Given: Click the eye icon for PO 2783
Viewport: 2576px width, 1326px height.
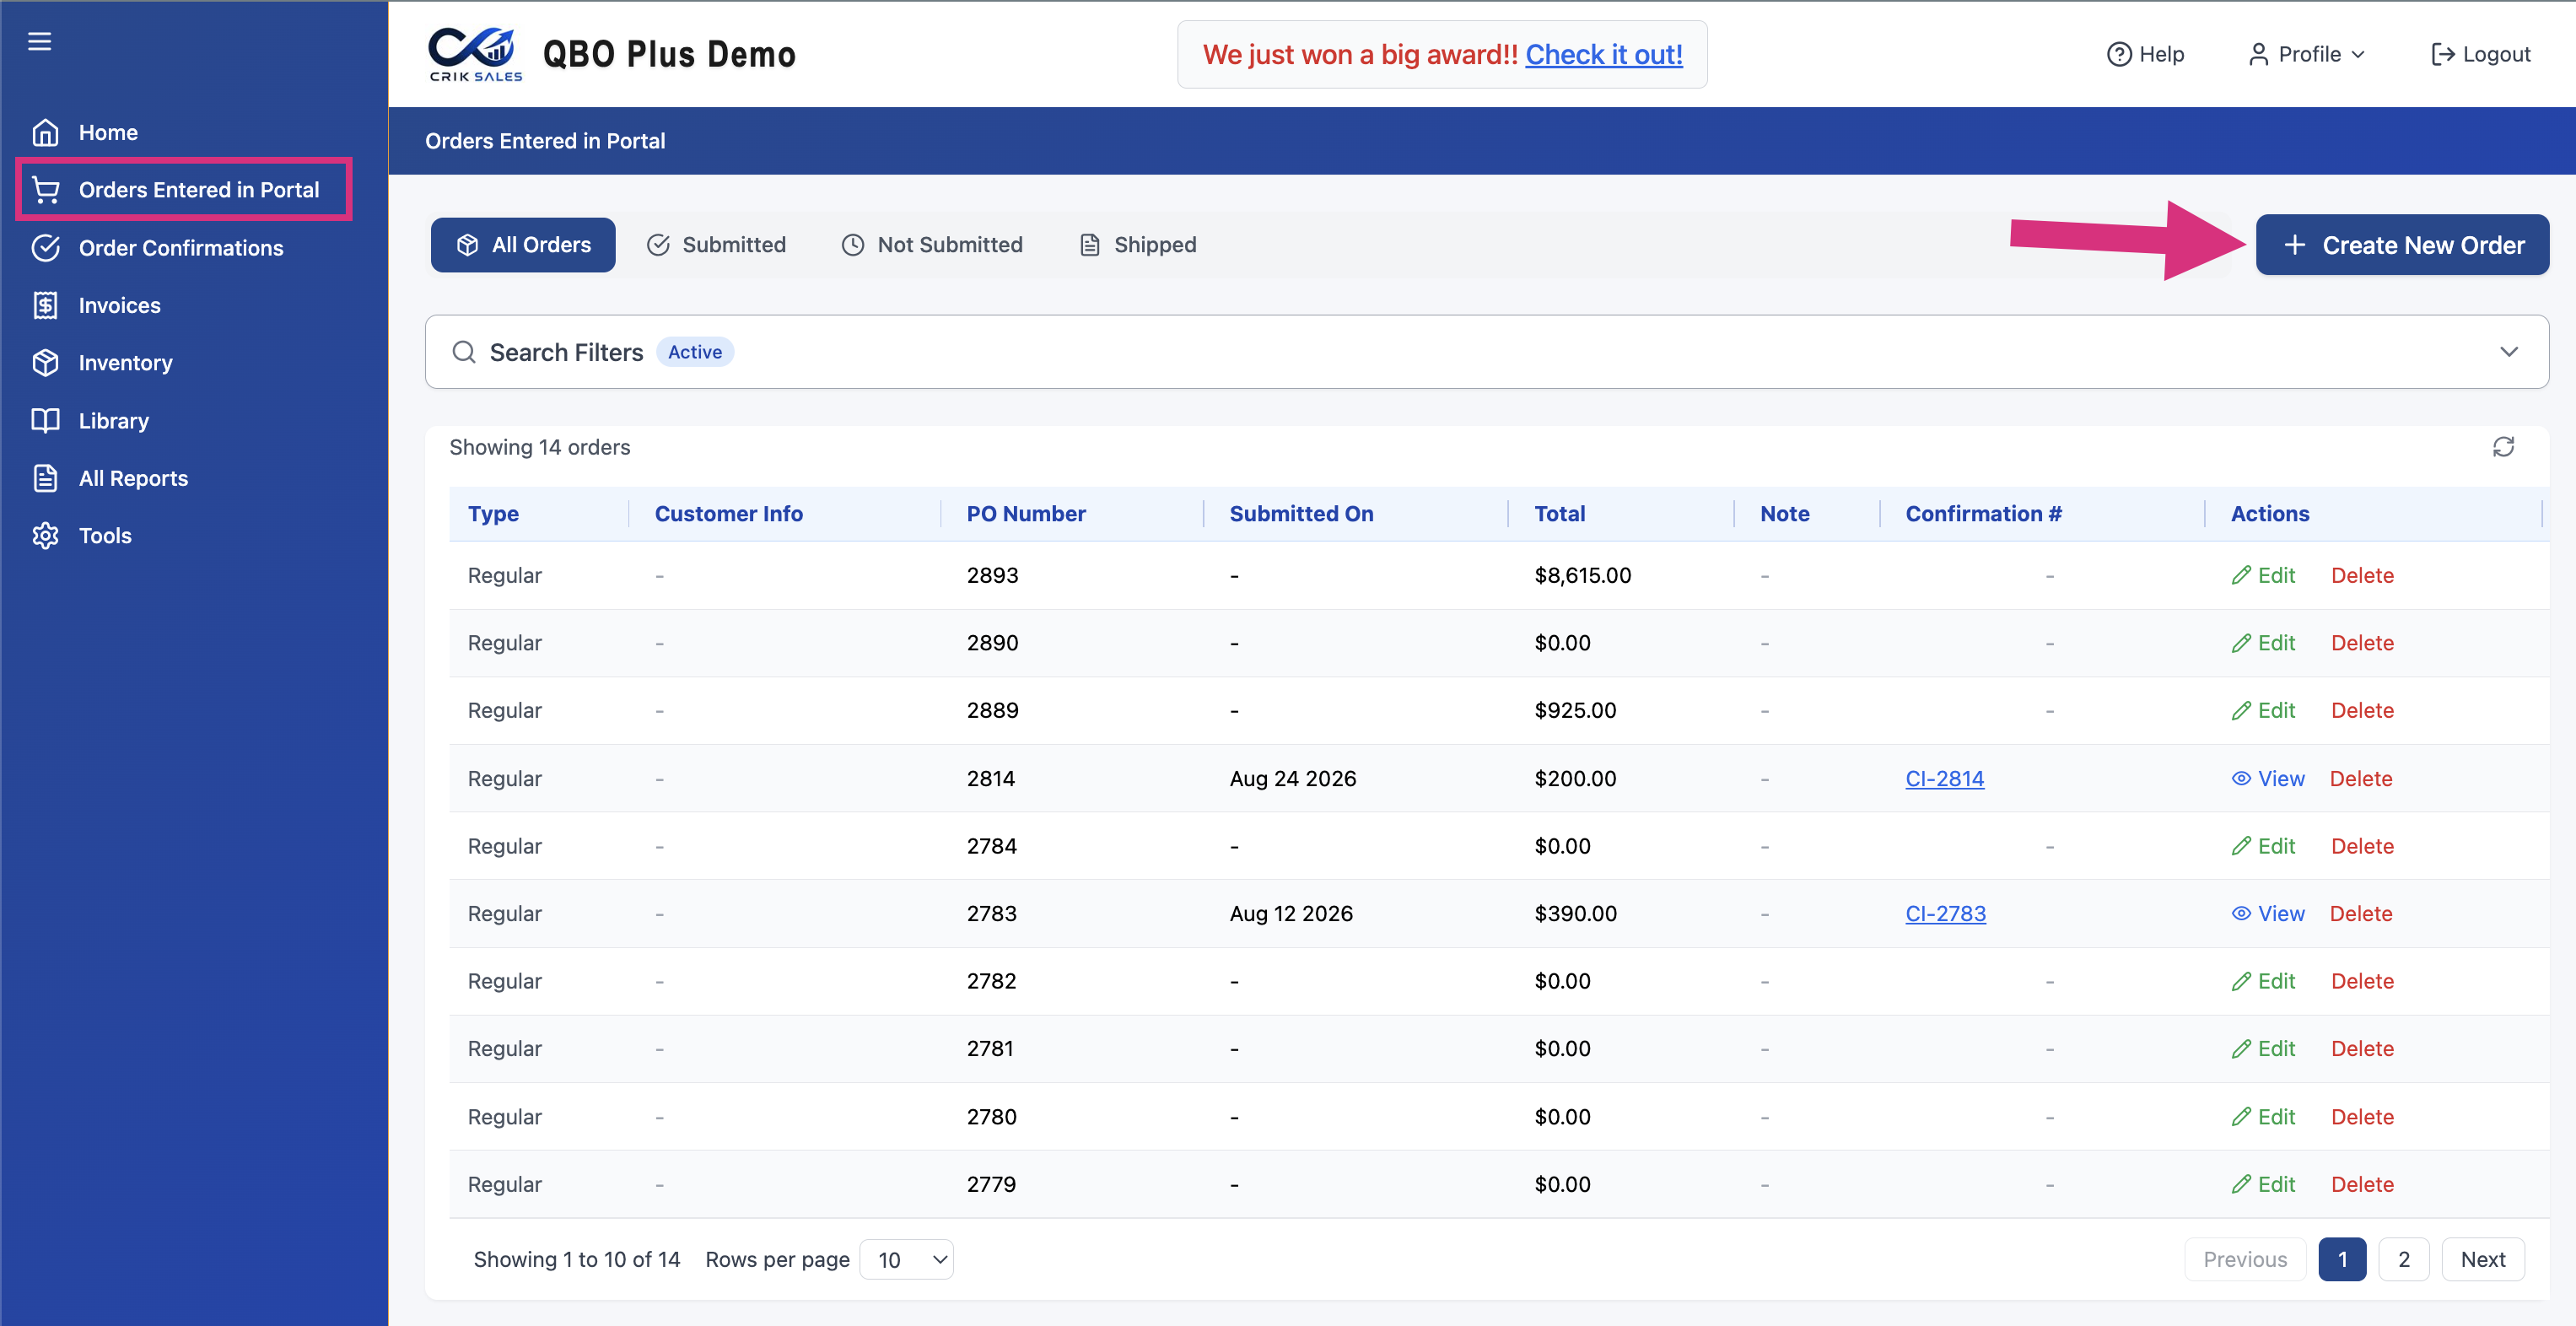Looking at the screenshot, I should pos(2241,913).
